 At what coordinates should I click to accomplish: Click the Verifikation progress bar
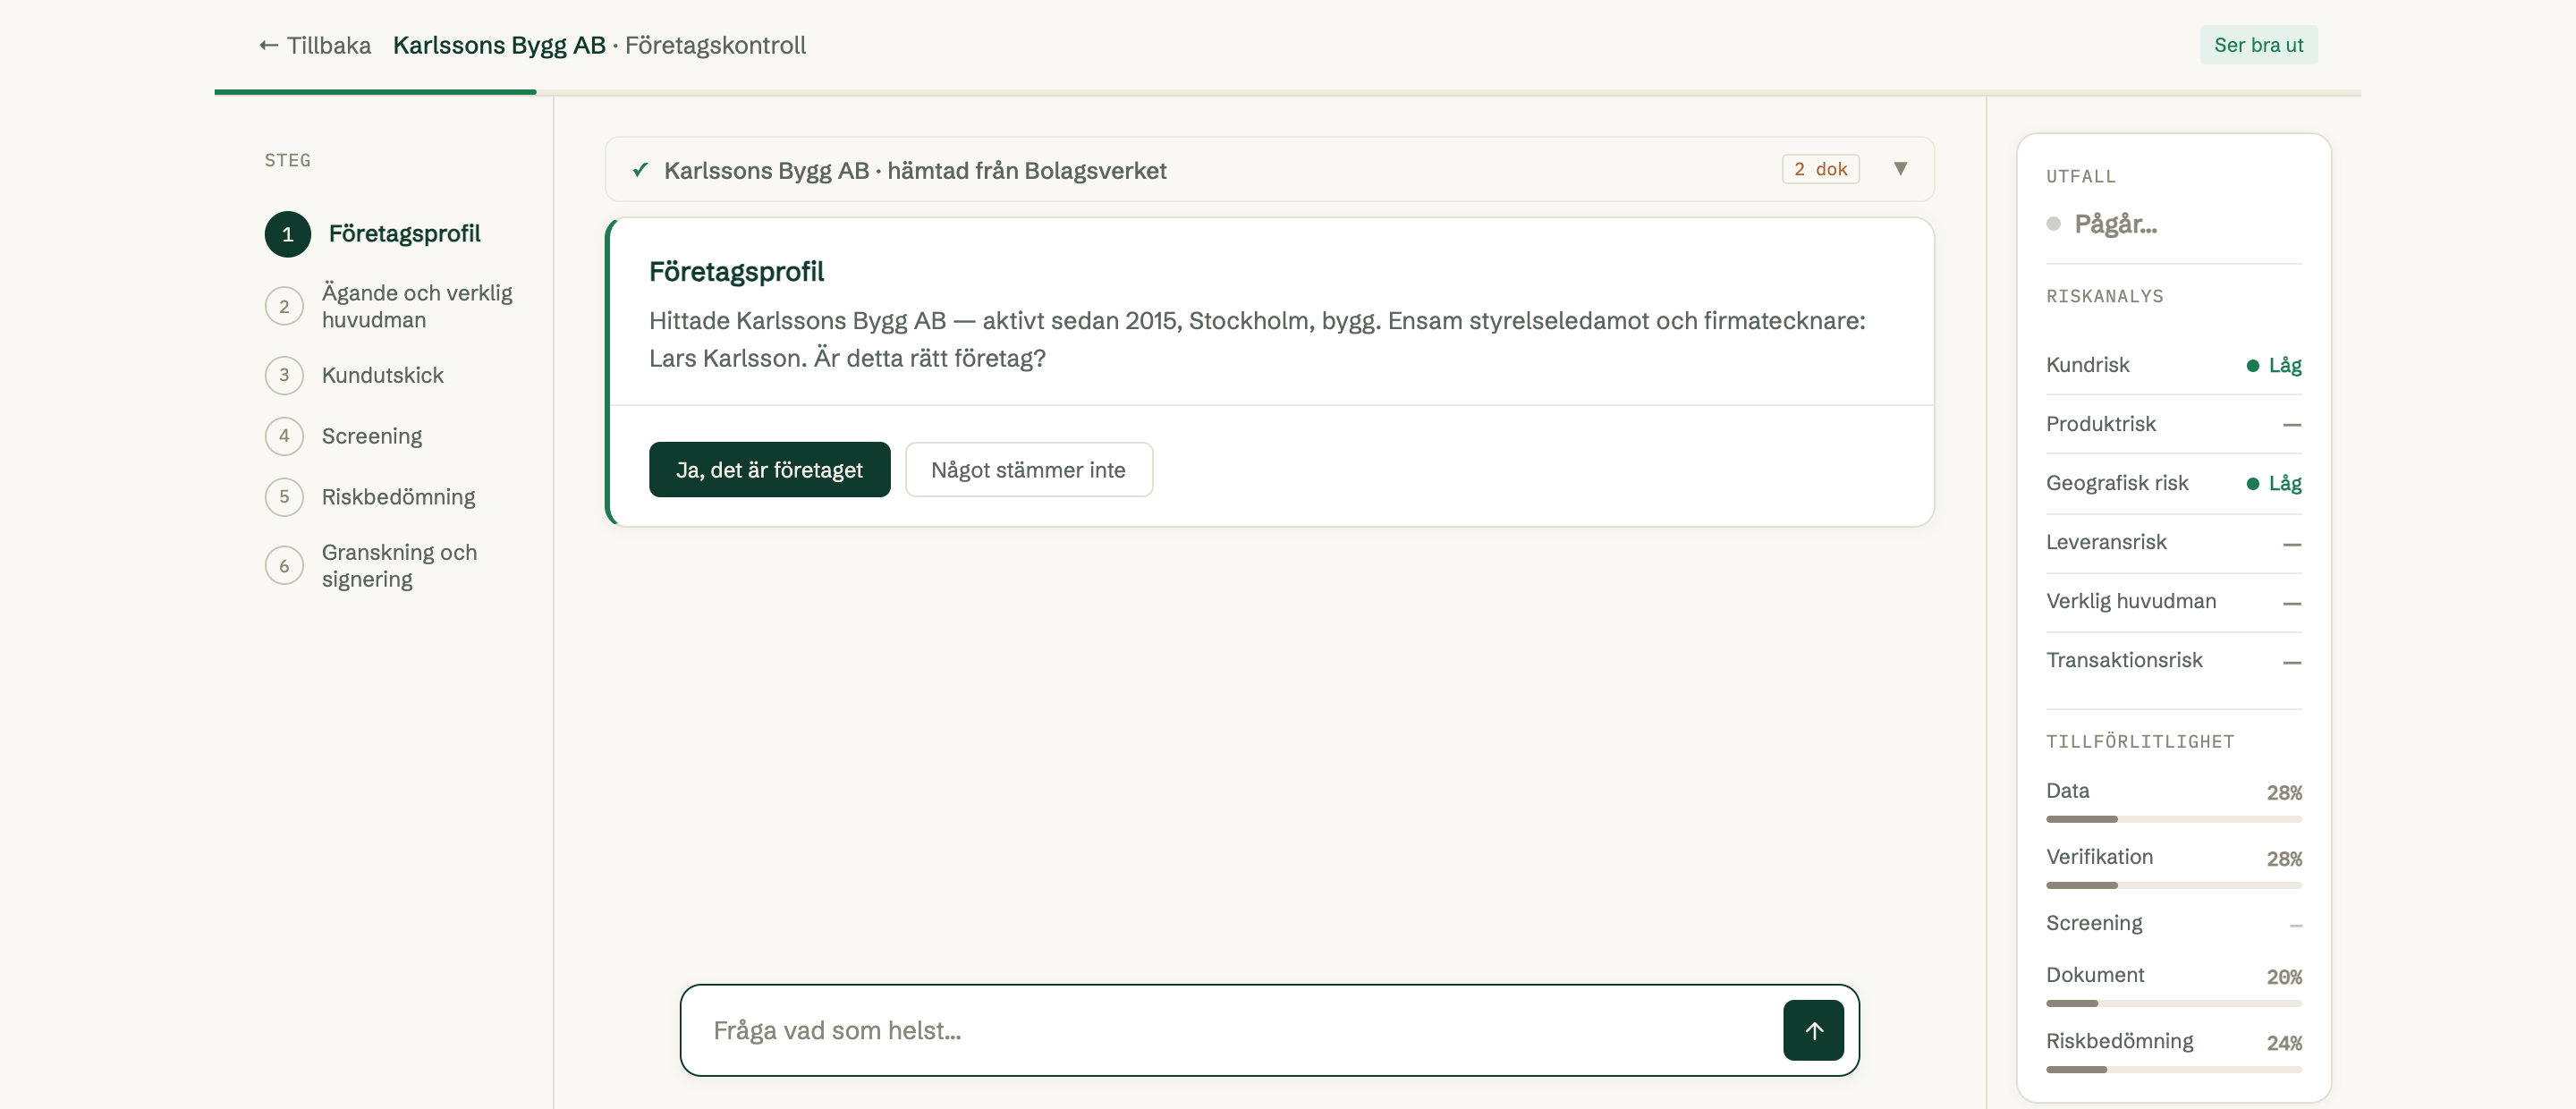click(x=2174, y=885)
